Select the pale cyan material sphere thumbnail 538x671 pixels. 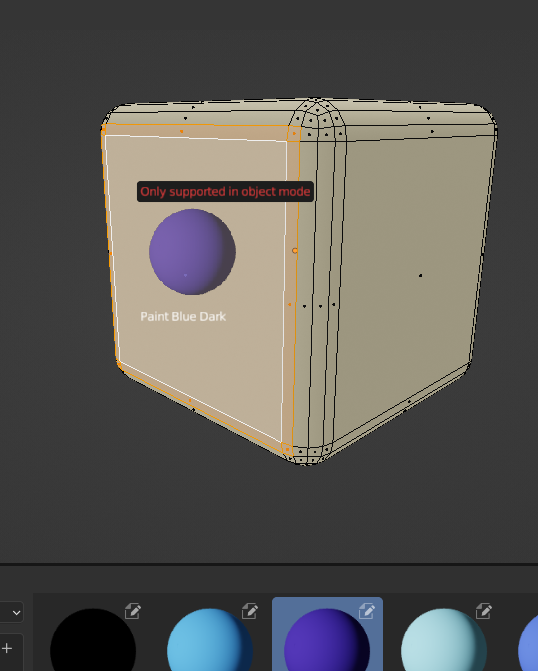click(444, 640)
